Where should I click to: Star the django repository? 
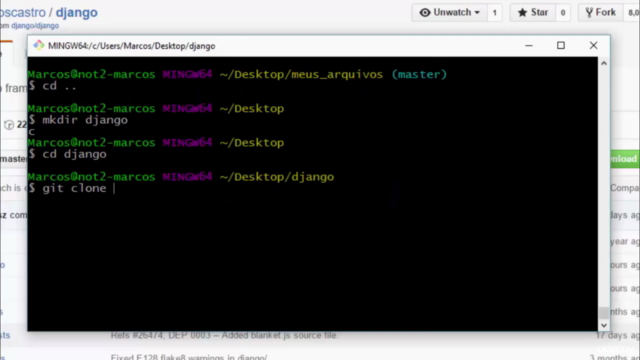click(533, 13)
